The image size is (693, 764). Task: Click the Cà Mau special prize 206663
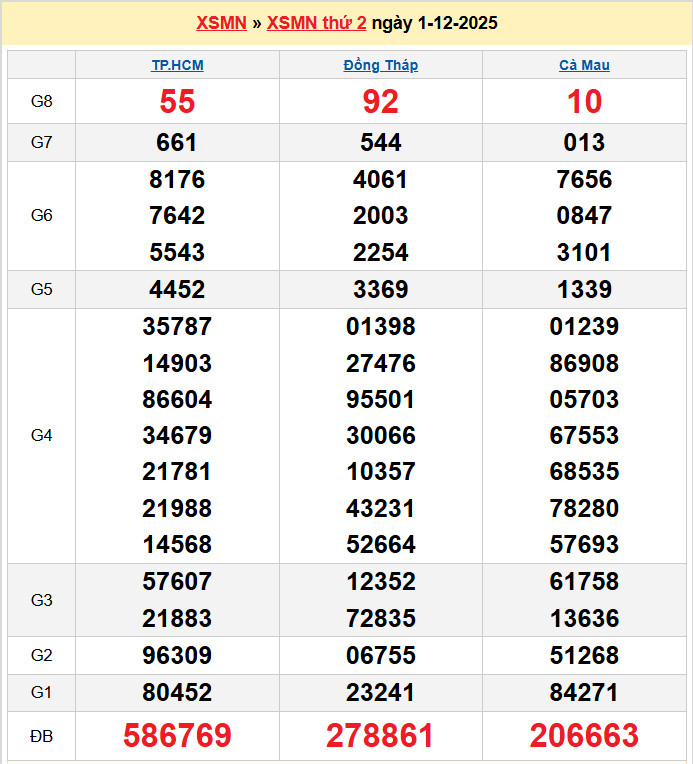(584, 736)
